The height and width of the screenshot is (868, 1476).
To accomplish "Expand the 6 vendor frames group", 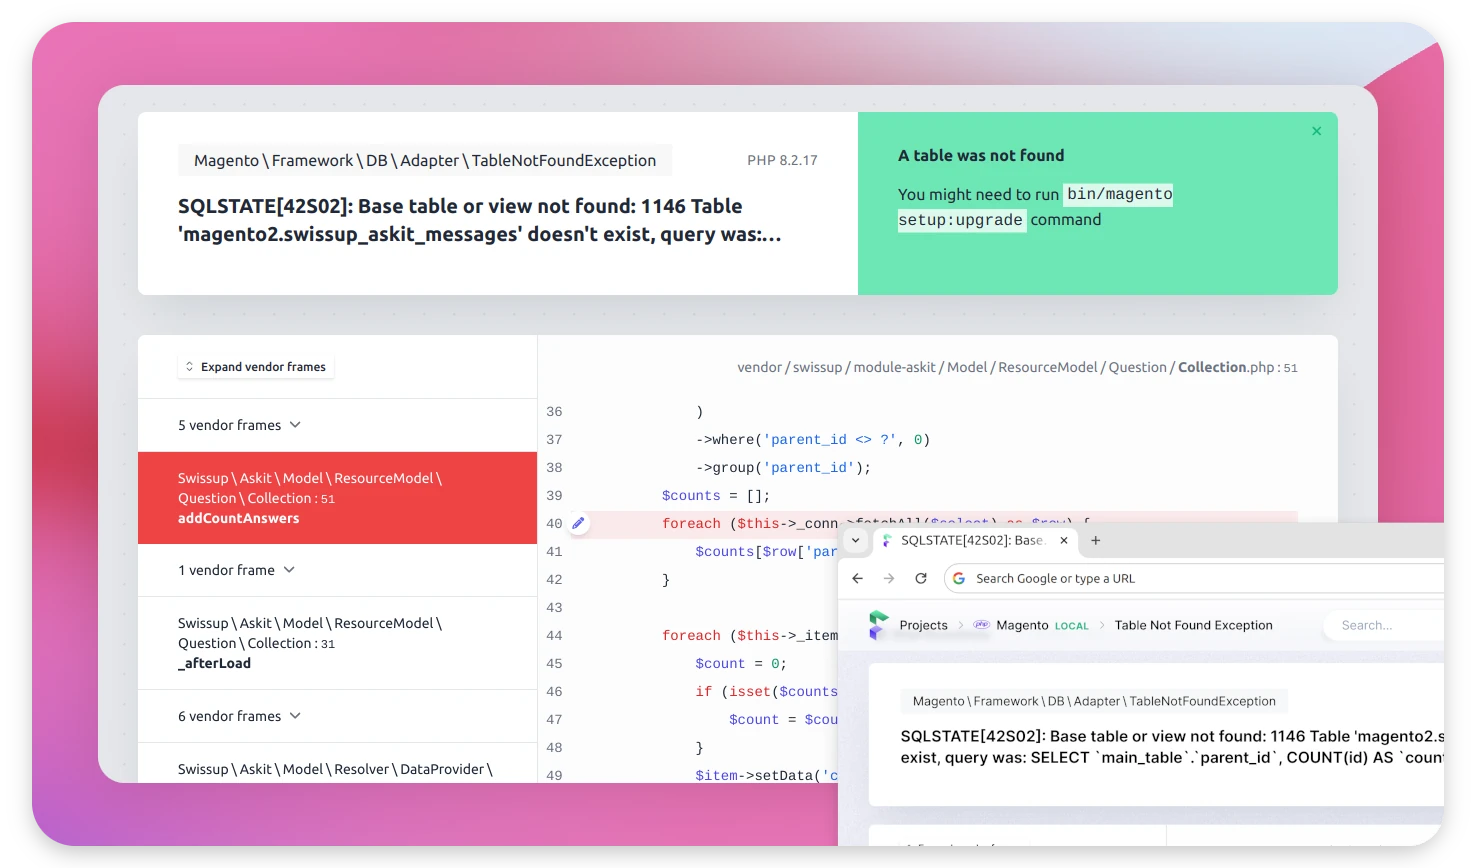I will tap(337, 716).
